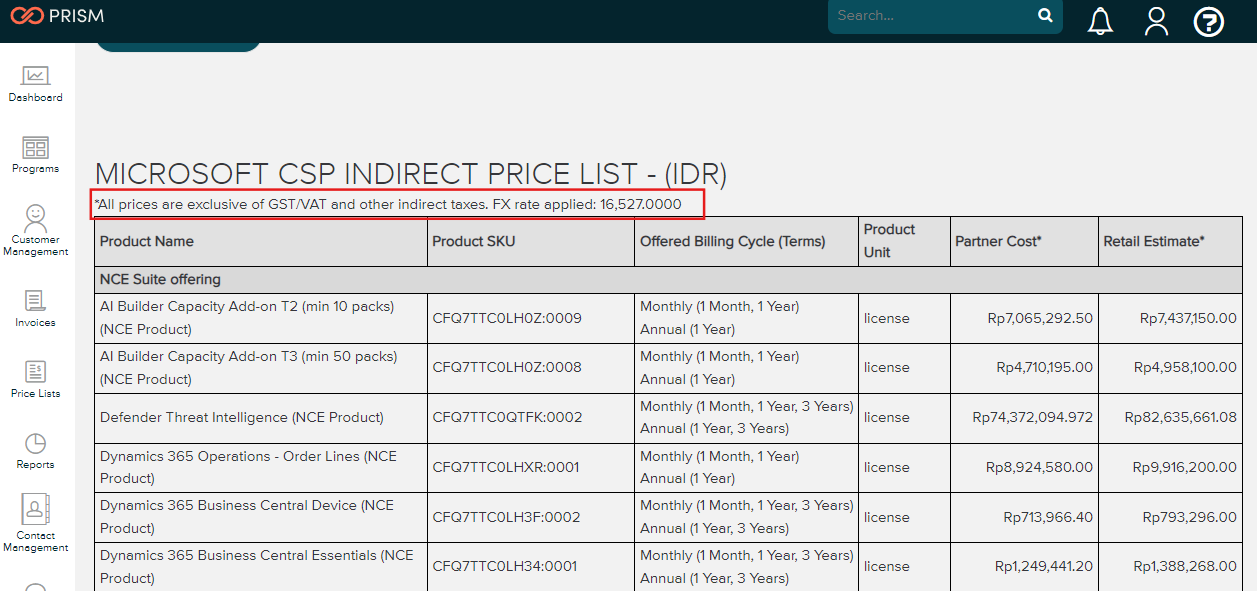Screen dimensions: 1257x591
Task: Go to Reports sidebar label
Action: [36, 465]
